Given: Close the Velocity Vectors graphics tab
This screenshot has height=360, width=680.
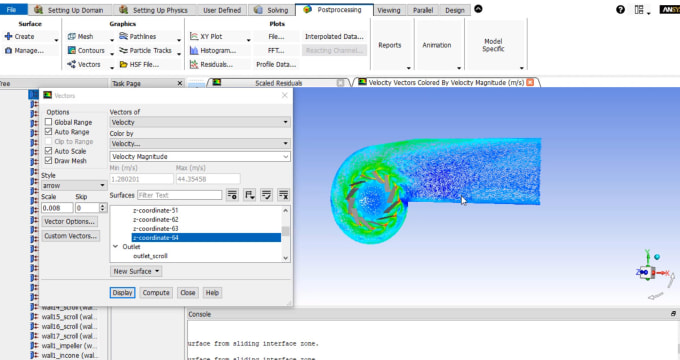Looking at the screenshot, I should pos(530,82).
